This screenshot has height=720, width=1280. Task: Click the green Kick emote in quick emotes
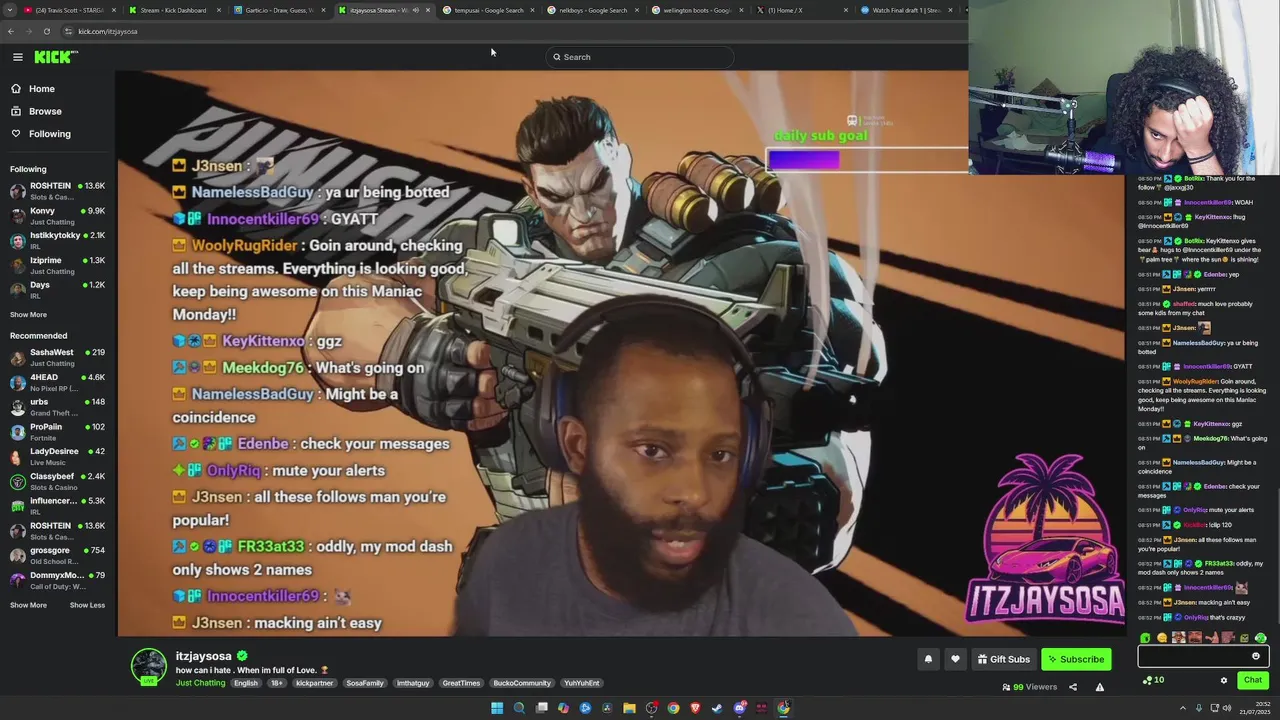(1145, 638)
